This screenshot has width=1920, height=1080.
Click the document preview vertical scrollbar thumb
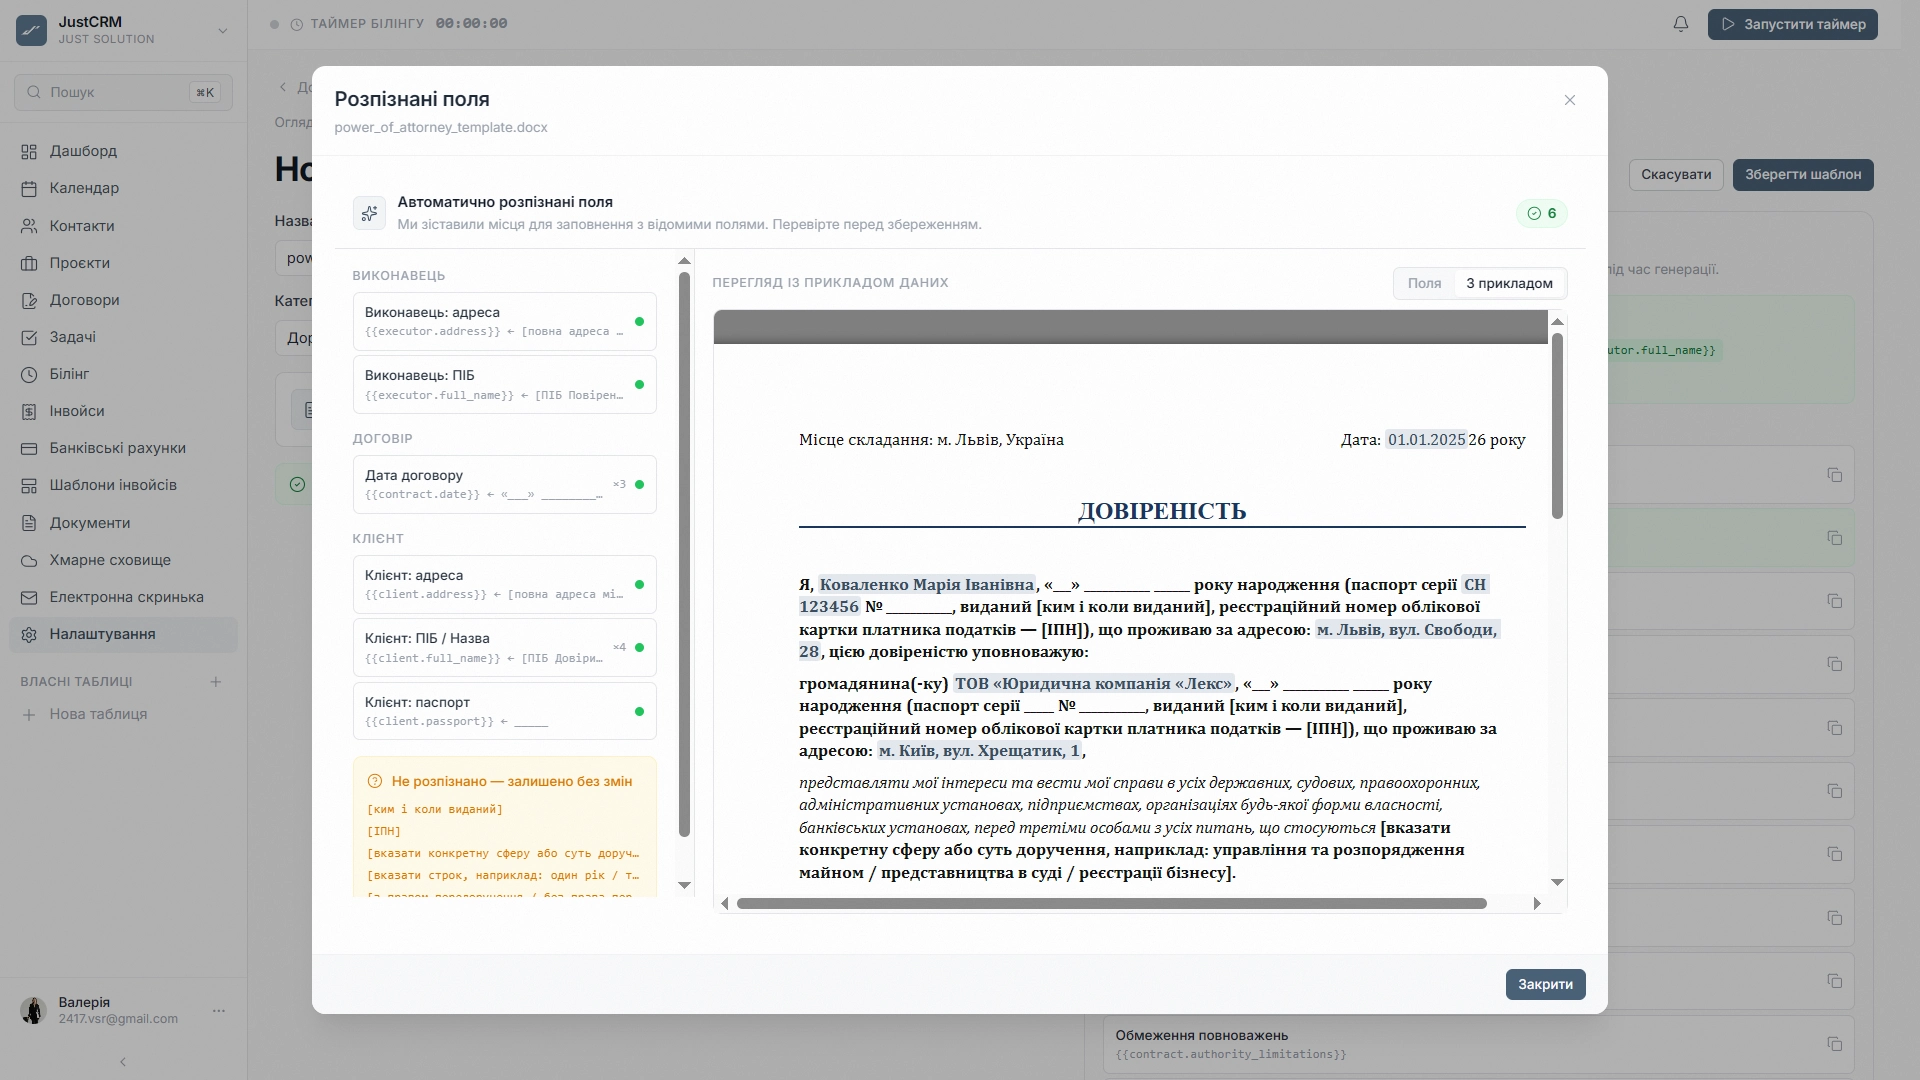pyautogui.click(x=1557, y=426)
